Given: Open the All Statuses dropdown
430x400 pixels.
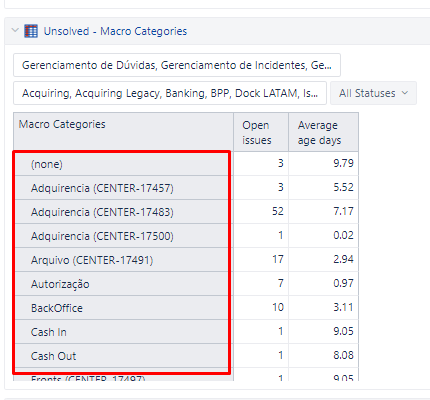Looking at the screenshot, I should [373, 93].
